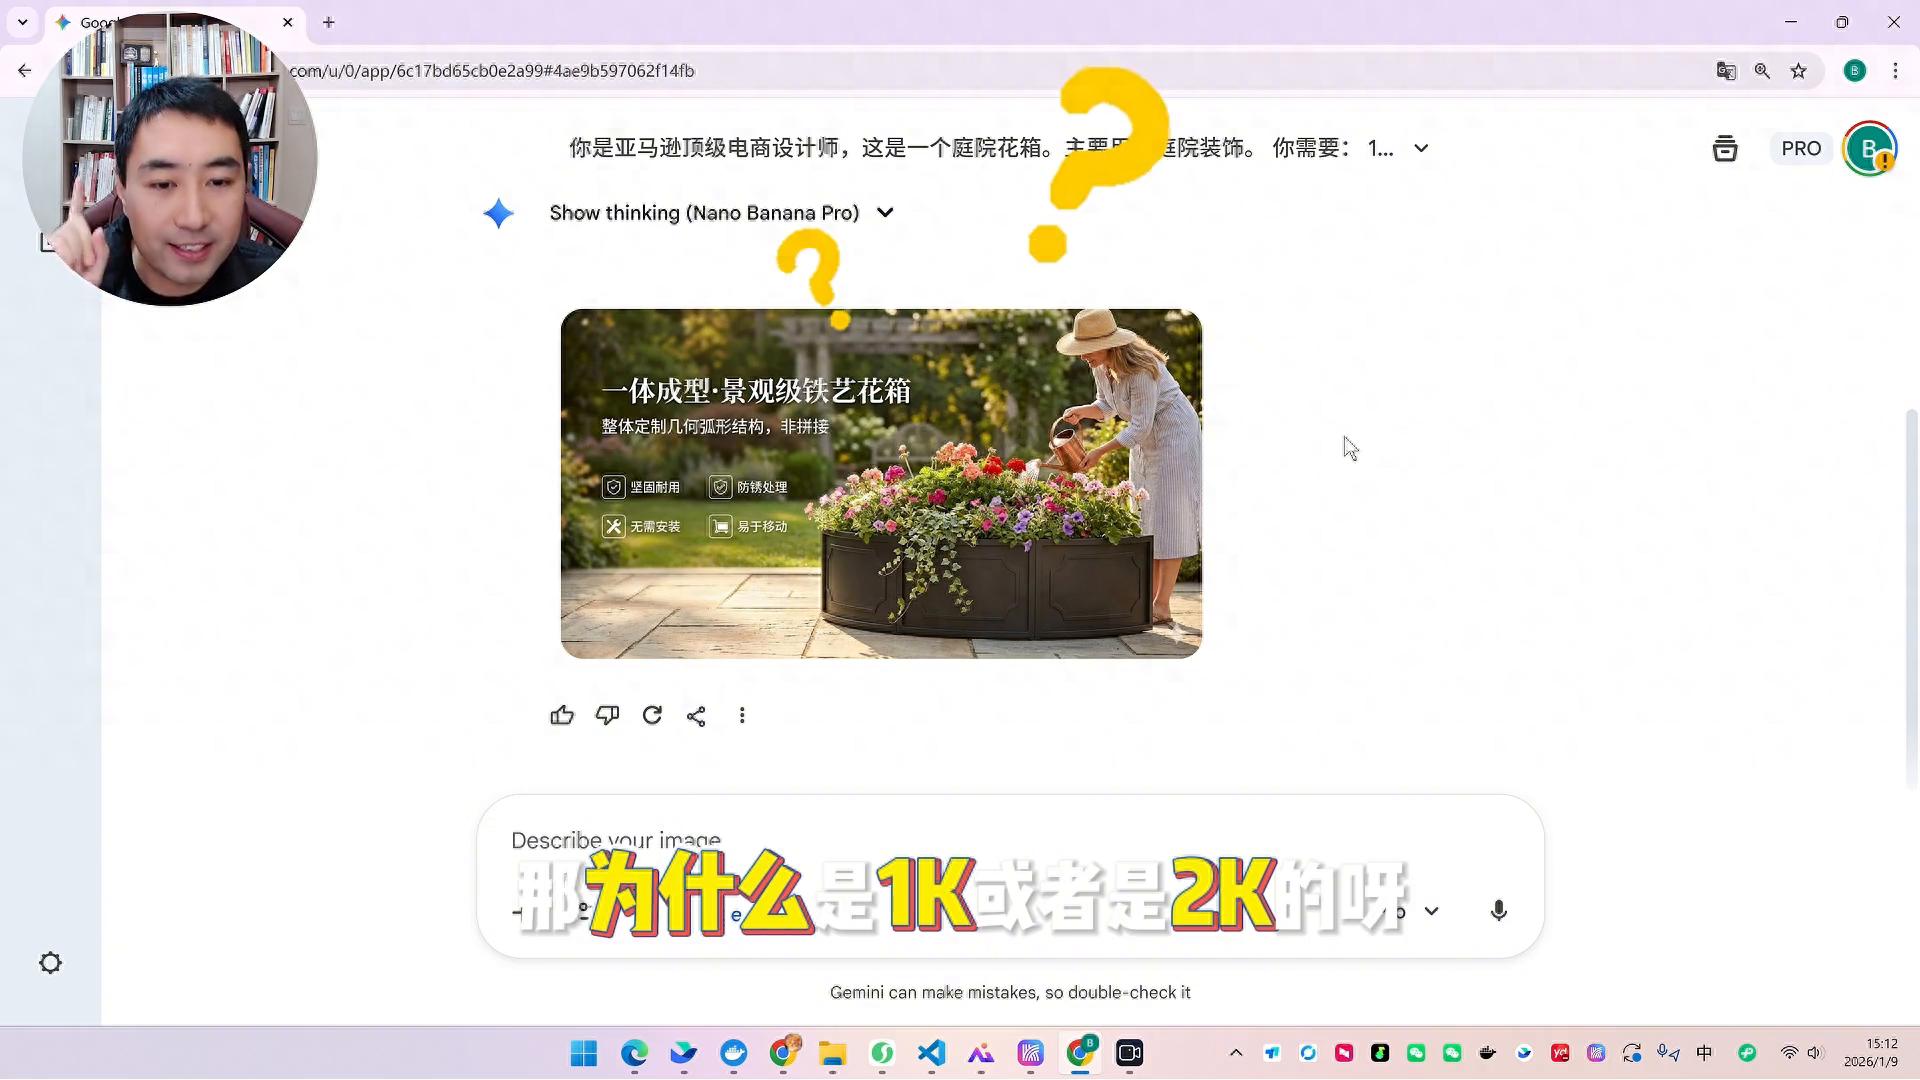Open Visual Studio Code from taskbar
1920x1080 pixels.
pyautogui.click(x=931, y=1053)
